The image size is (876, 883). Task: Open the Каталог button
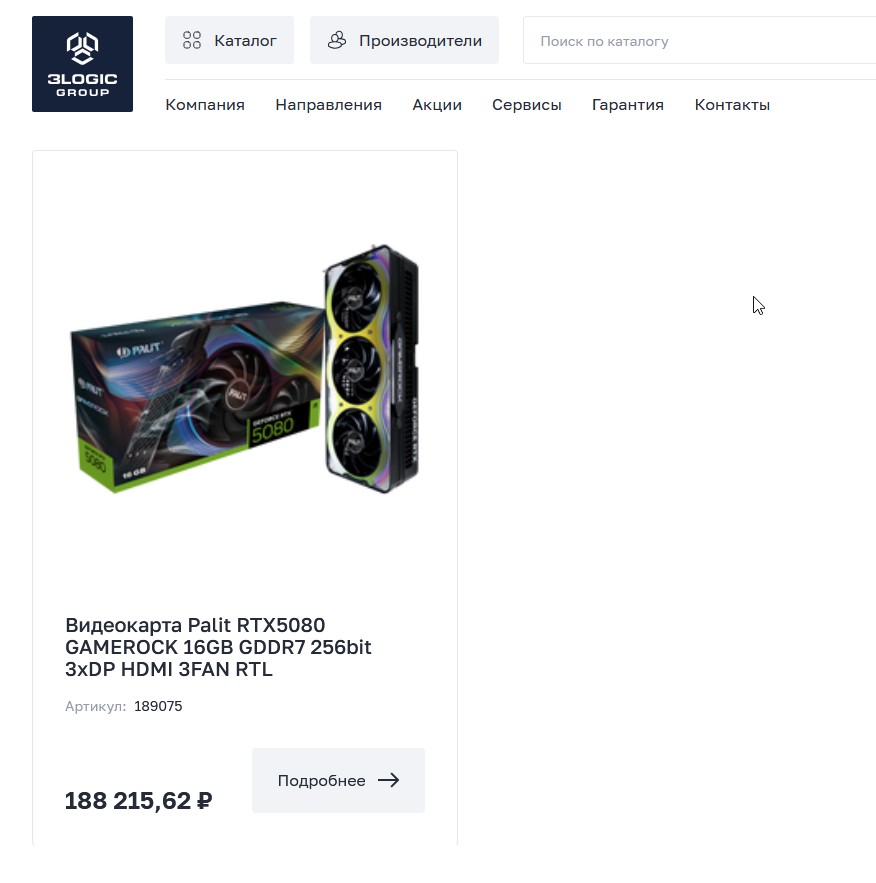pos(229,40)
